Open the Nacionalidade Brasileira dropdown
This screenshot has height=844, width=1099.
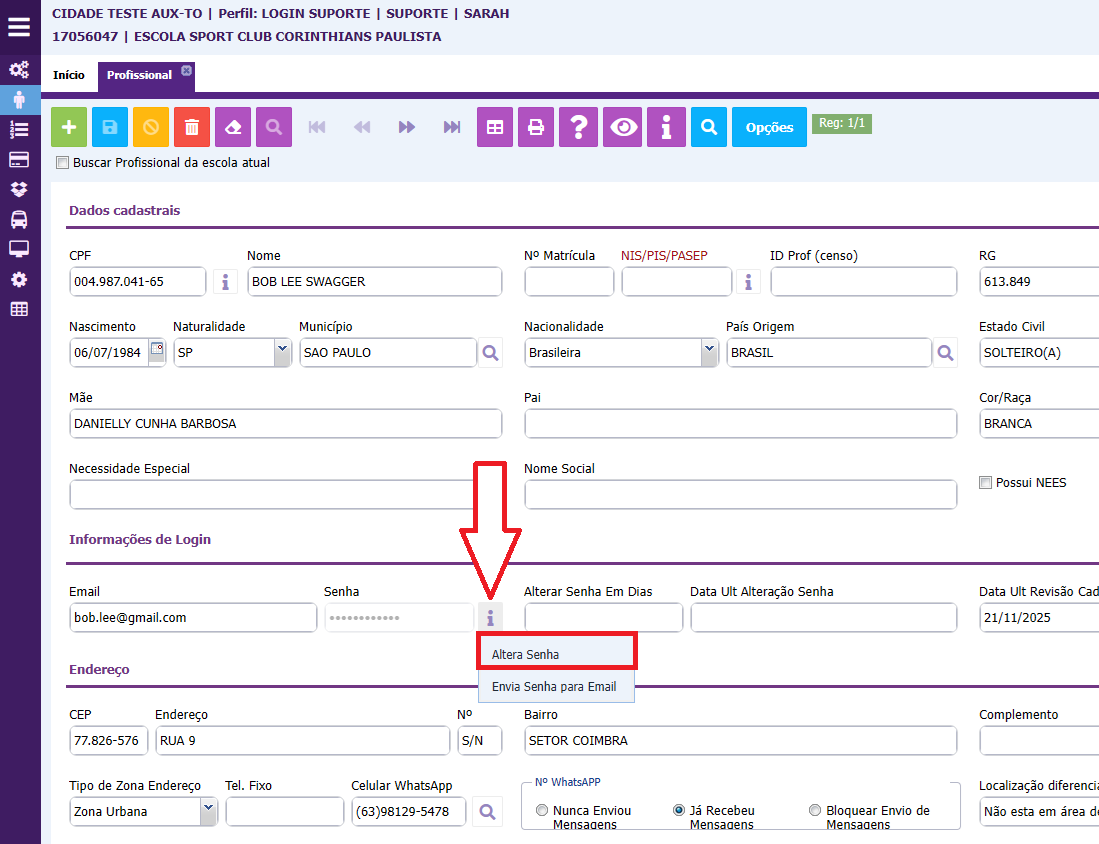709,352
